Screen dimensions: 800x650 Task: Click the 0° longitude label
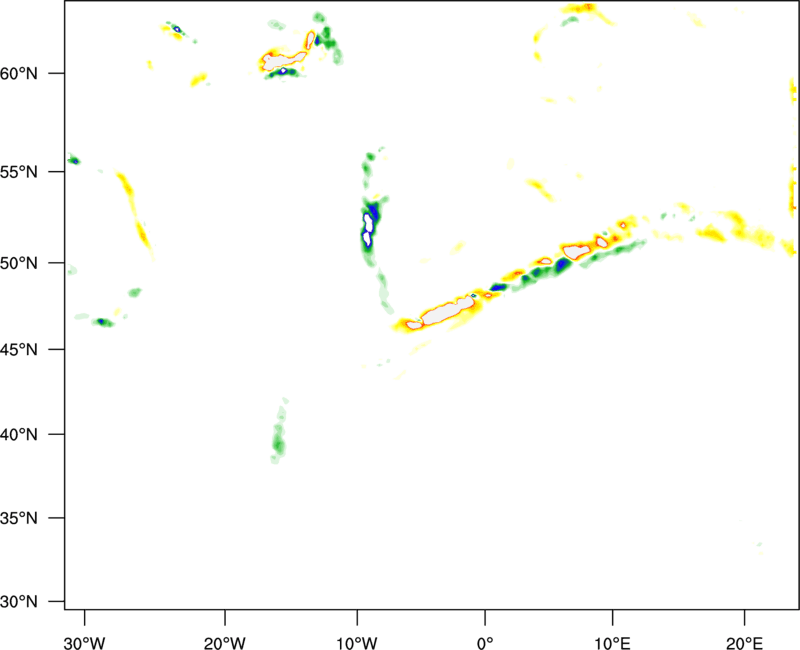pyautogui.click(x=485, y=643)
